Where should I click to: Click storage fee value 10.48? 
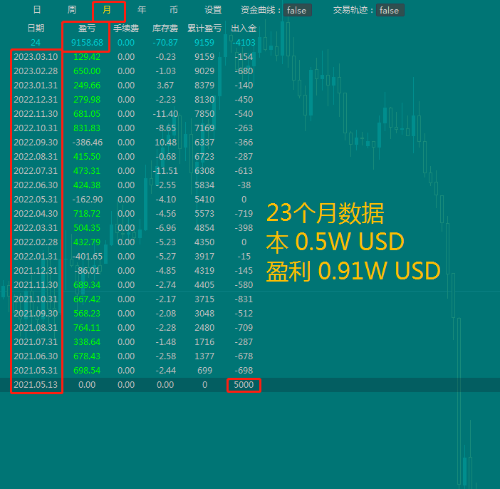pos(166,143)
